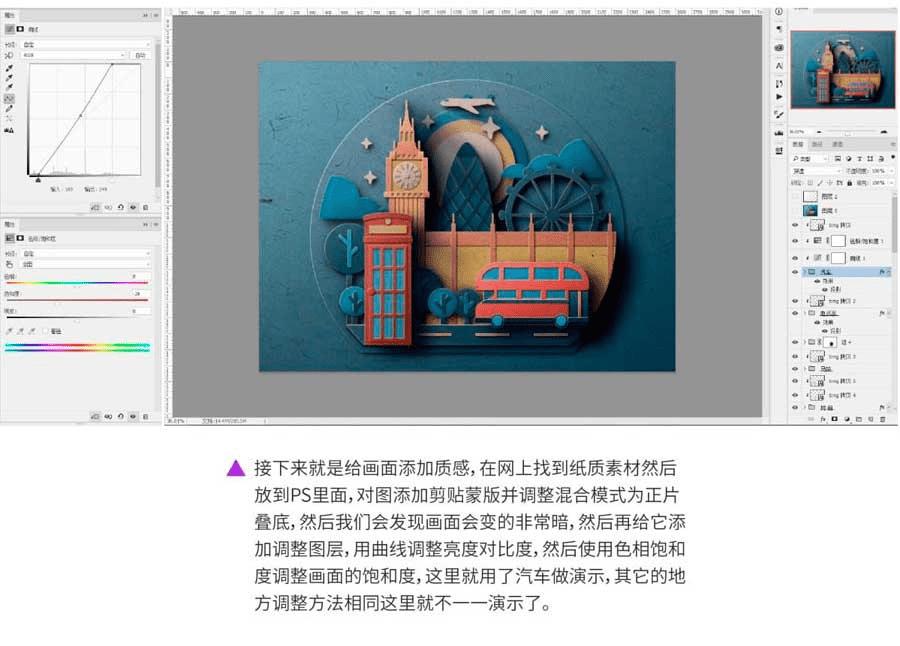Toggle Curves adjustment visibility eye in Properties
Screen dimensions: 900x646
[x=133, y=207]
